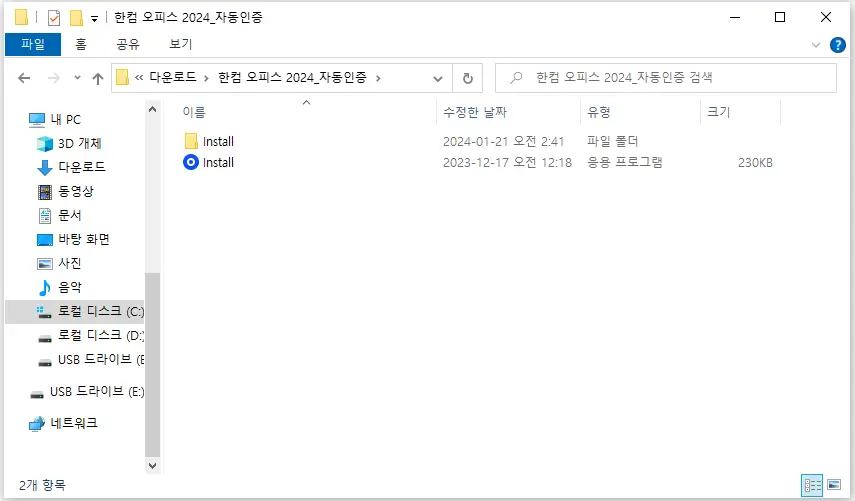The height and width of the screenshot is (501, 855).
Task: Click the date 2024-01-21 오전 2:41
Action: click(503, 142)
